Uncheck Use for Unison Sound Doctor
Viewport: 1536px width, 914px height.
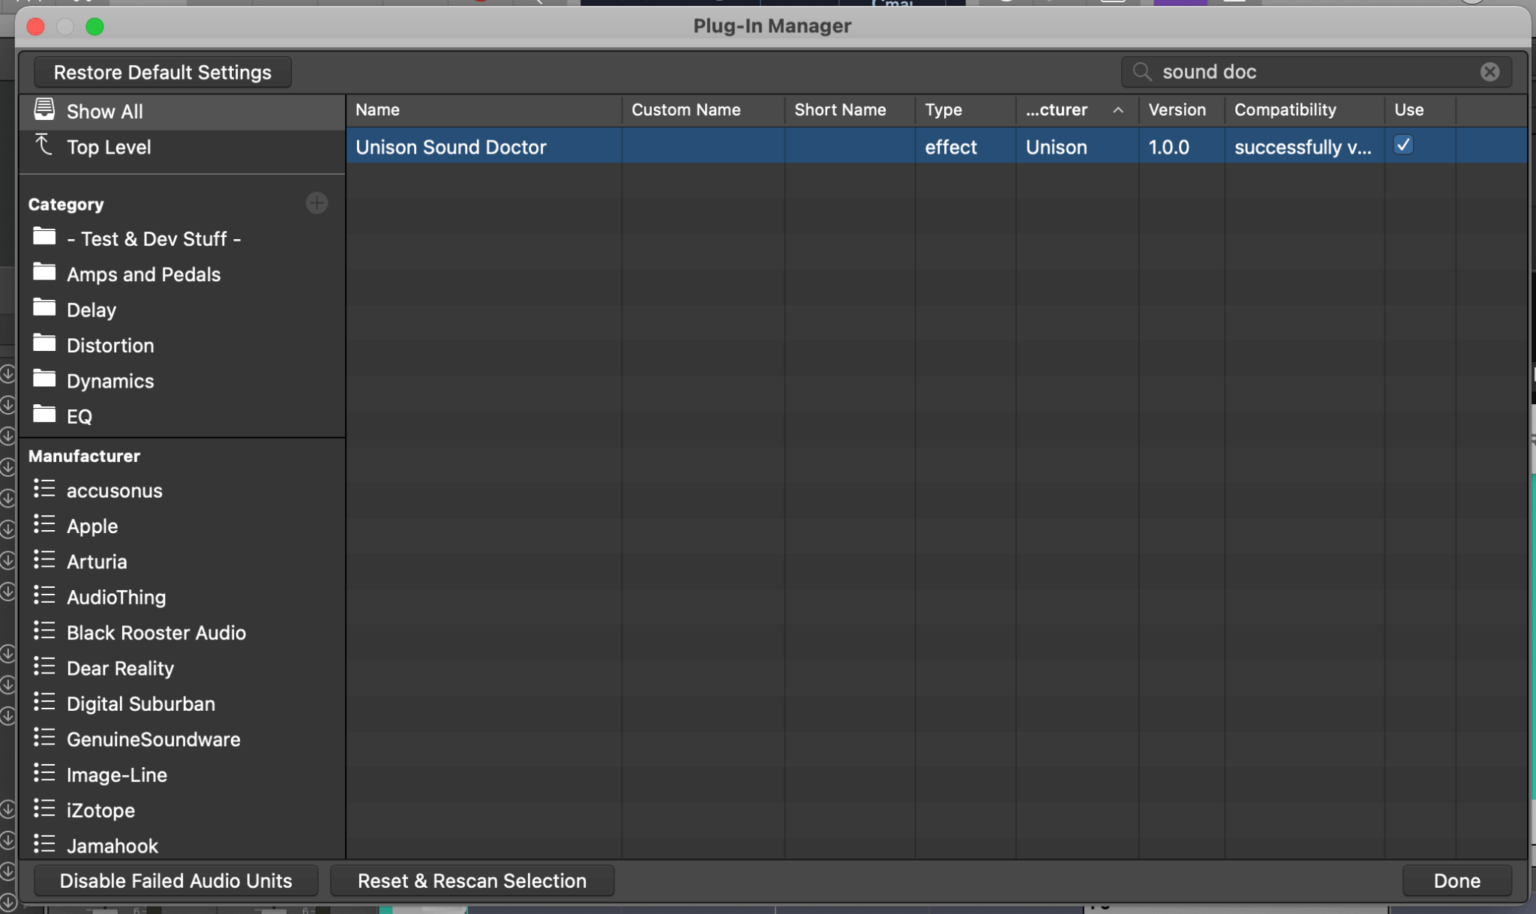[x=1402, y=144]
